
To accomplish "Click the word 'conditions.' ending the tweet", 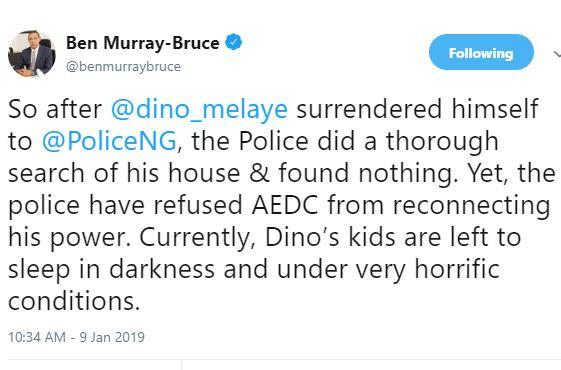I will (74, 301).
